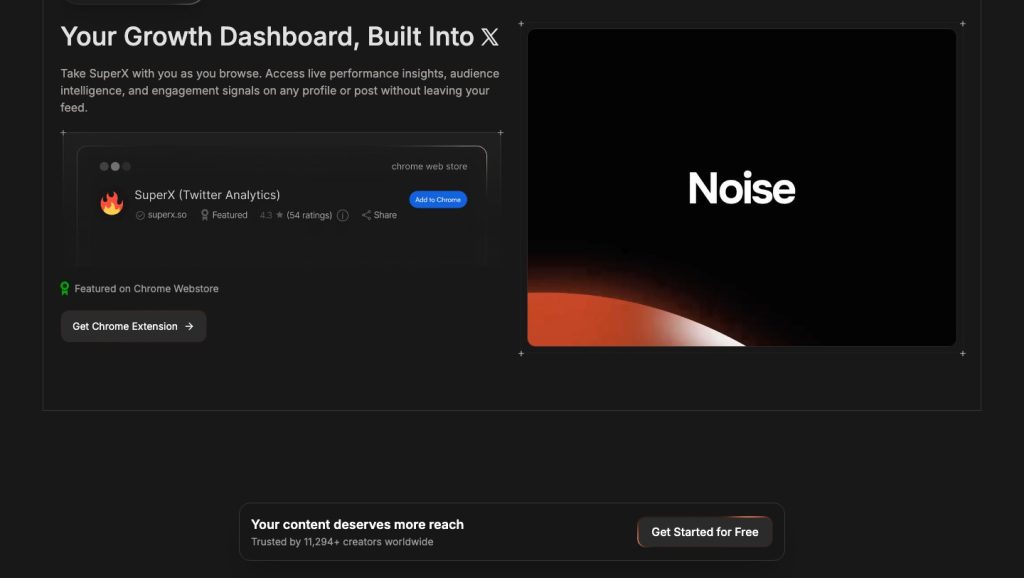Click the green ribbon icon by Featured on Chrome Webstore
Viewport: 1024px width, 578px height.
[x=65, y=288]
